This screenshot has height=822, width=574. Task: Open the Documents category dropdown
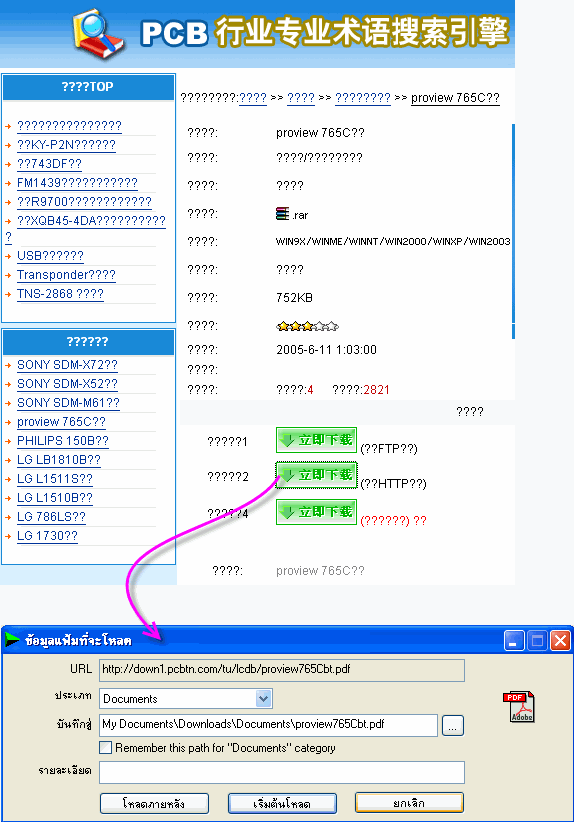(x=263, y=698)
